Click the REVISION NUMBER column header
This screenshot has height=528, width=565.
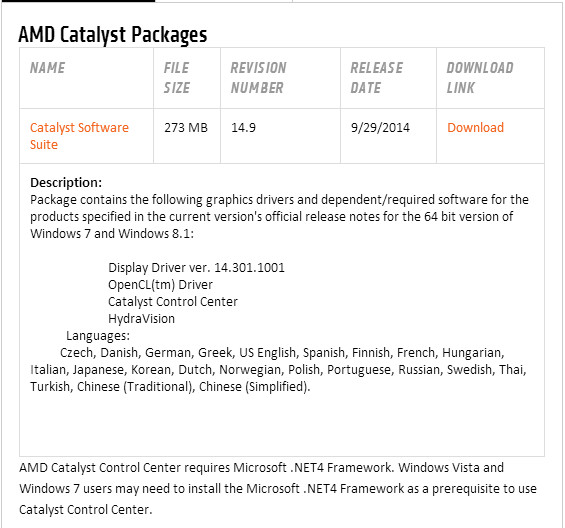click(x=258, y=78)
